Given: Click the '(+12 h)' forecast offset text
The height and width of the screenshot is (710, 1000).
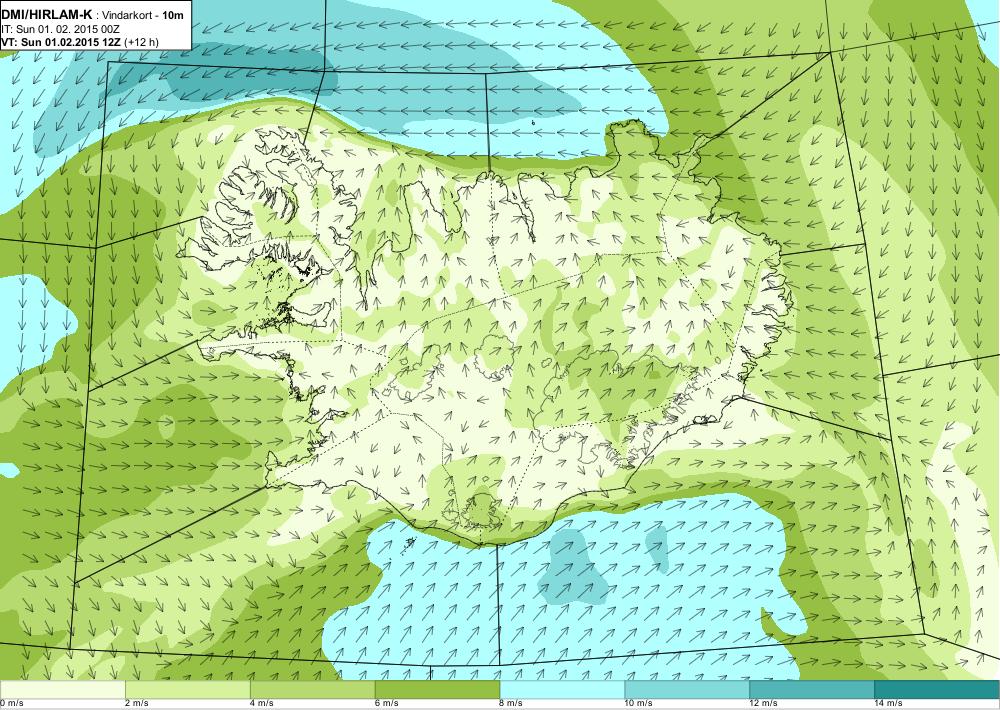Looking at the screenshot, I should (x=142, y=42).
